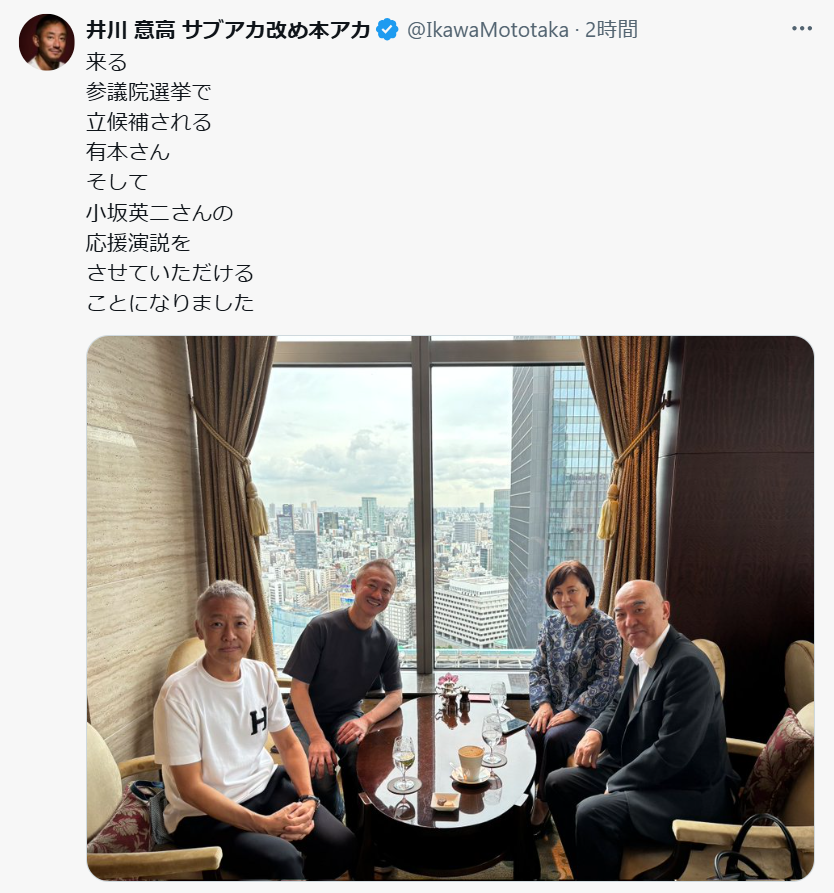Image resolution: width=834 pixels, height=893 pixels.
Task: Click the final line ことになりました
Action: point(170,302)
